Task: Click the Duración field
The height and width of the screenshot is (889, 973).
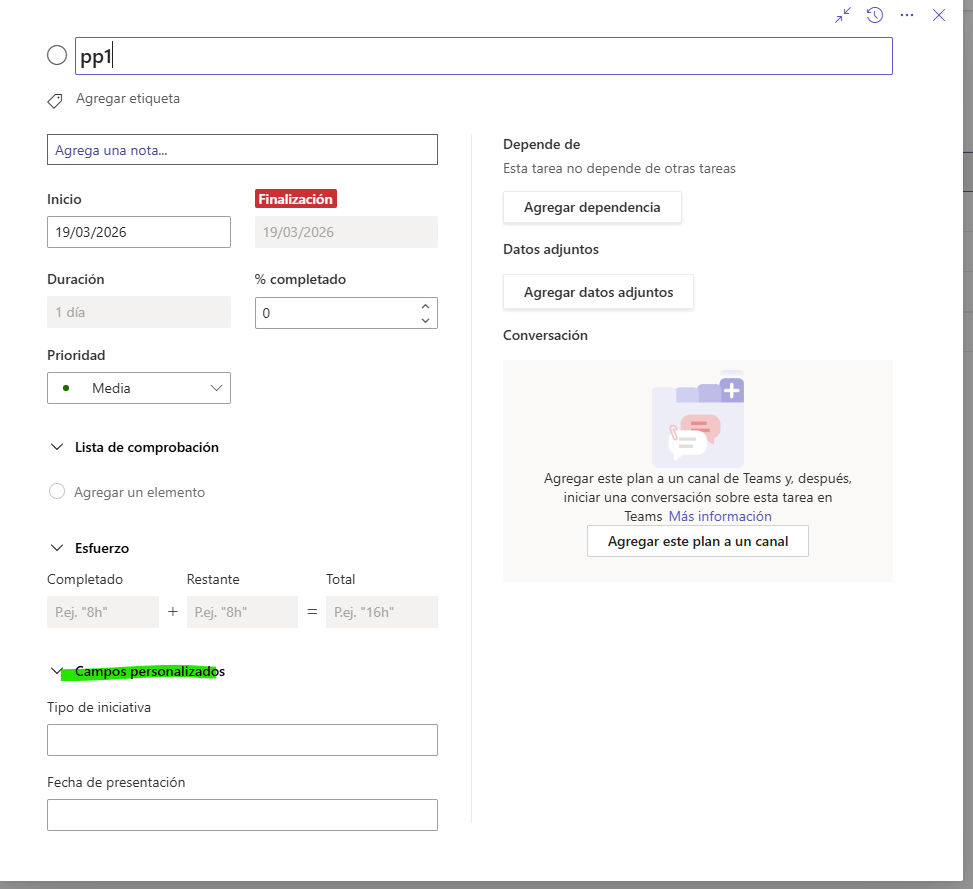Action: pos(139,312)
